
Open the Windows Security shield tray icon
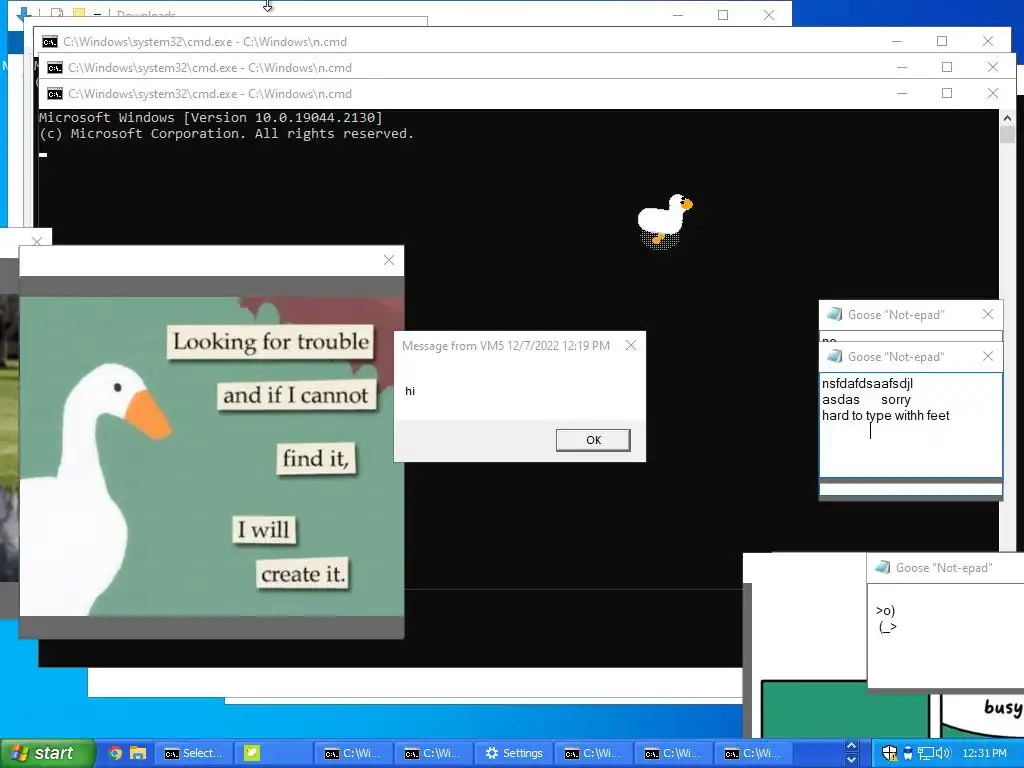click(x=889, y=753)
